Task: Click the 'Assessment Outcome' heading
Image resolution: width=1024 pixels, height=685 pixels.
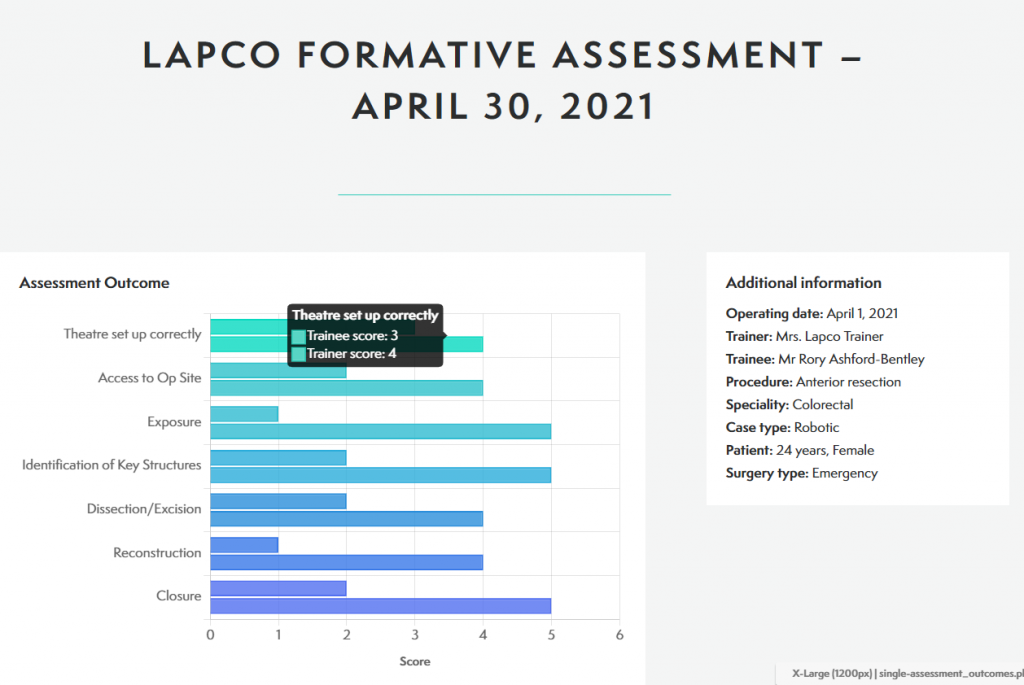Action: [x=94, y=283]
